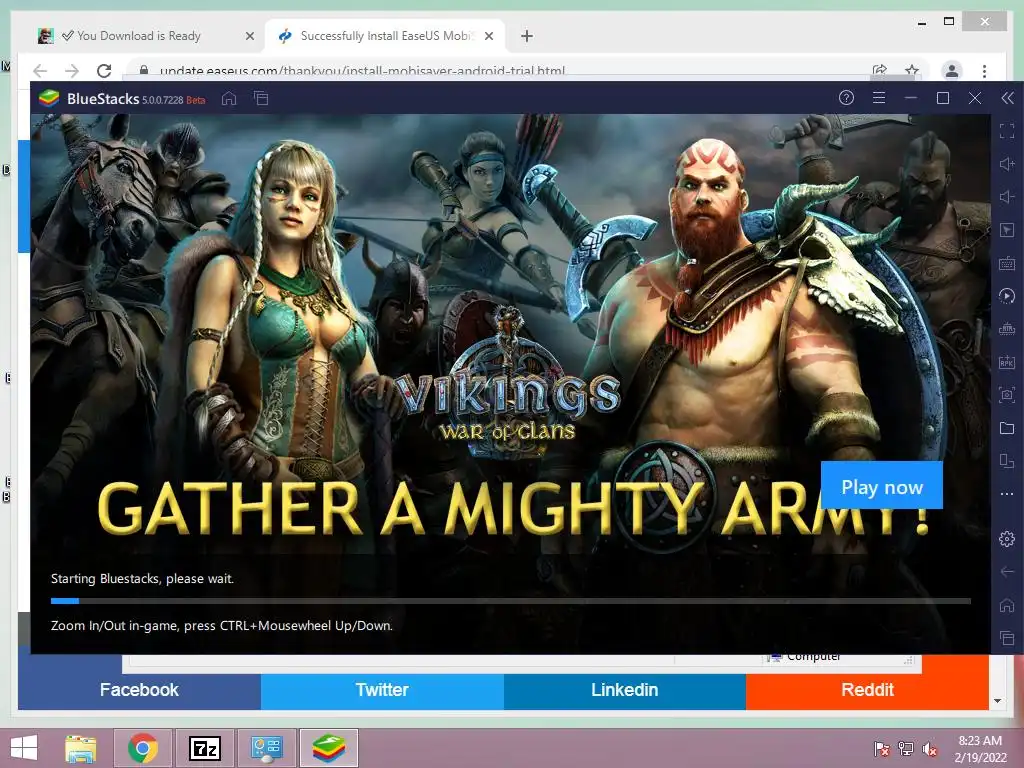This screenshot has height=768, width=1024.
Task: Share on Linkedin button
Action: (x=624, y=690)
